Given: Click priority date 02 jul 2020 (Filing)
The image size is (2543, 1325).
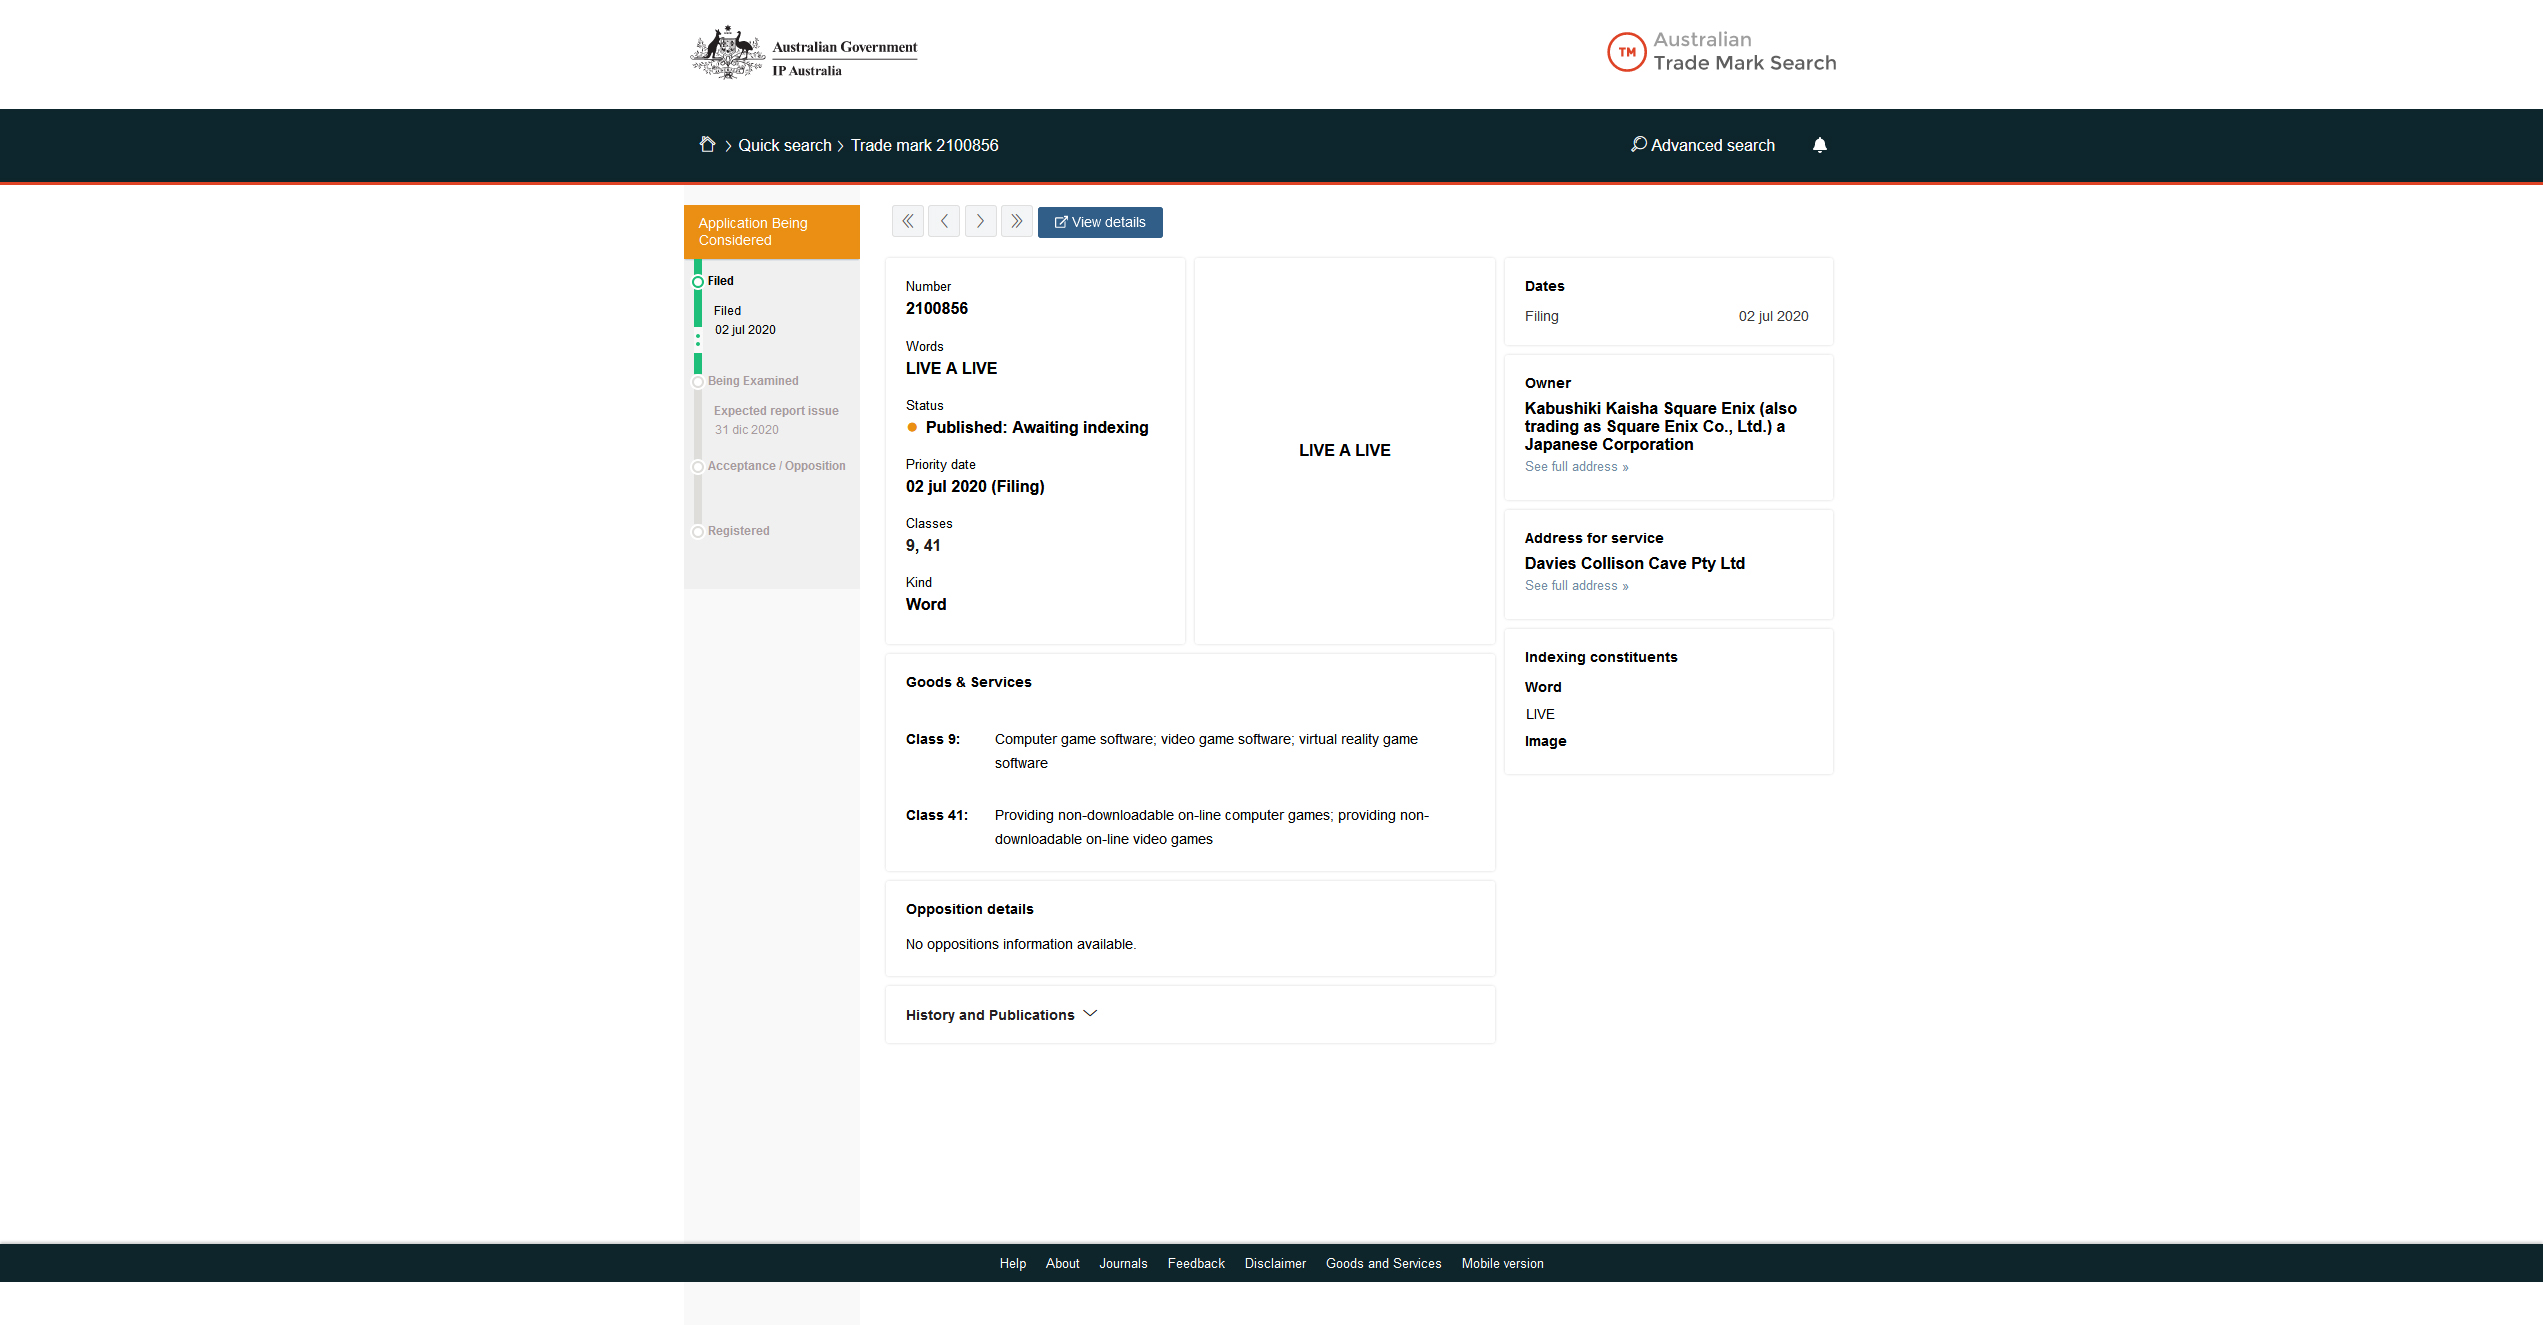Looking at the screenshot, I should click(x=975, y=487).
